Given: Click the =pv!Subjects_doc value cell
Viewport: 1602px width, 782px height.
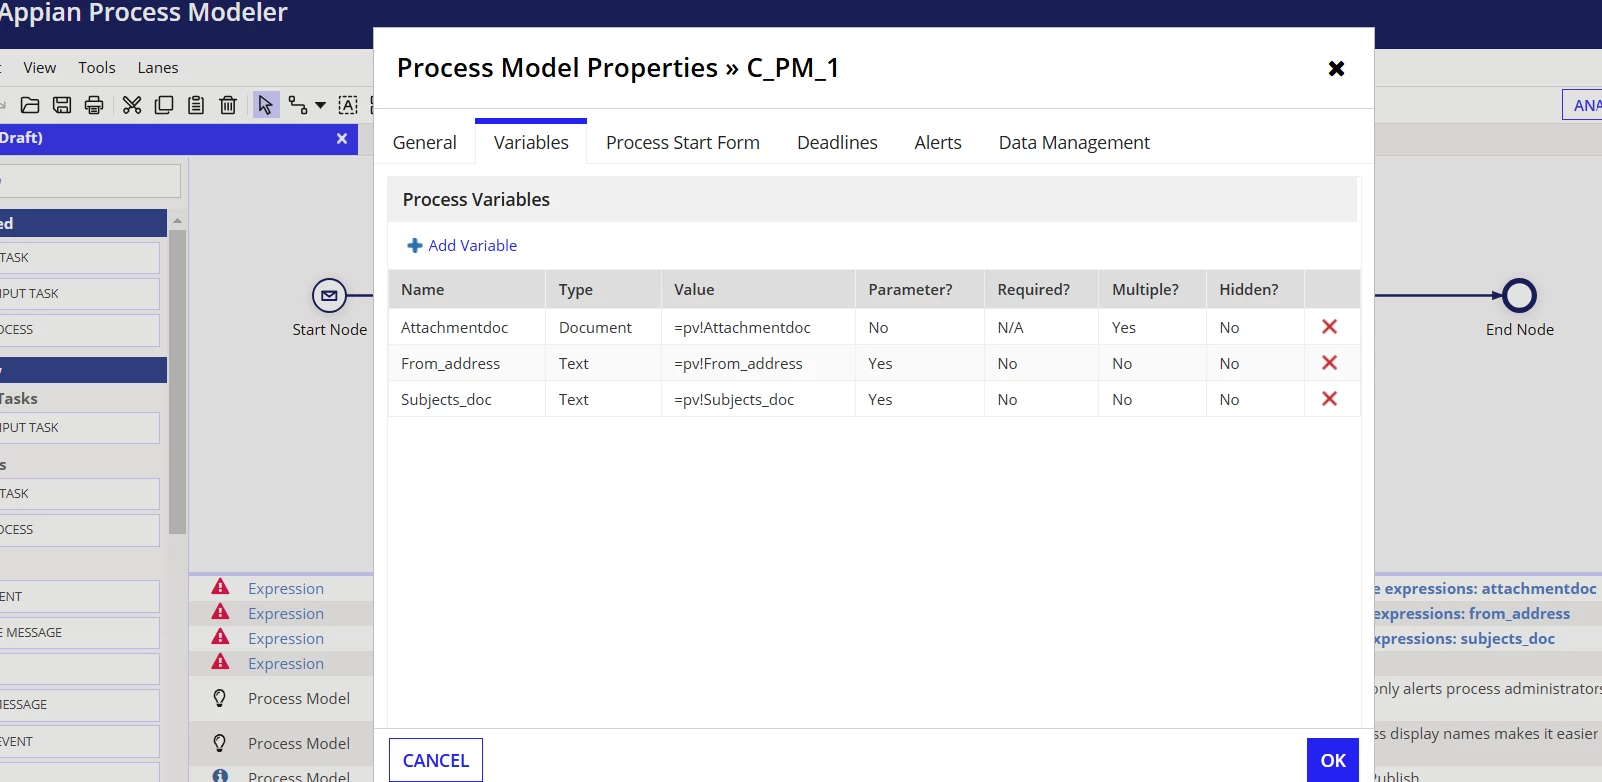Looking at the screenshot, I should pyautogui.click(x=734, y=399).
